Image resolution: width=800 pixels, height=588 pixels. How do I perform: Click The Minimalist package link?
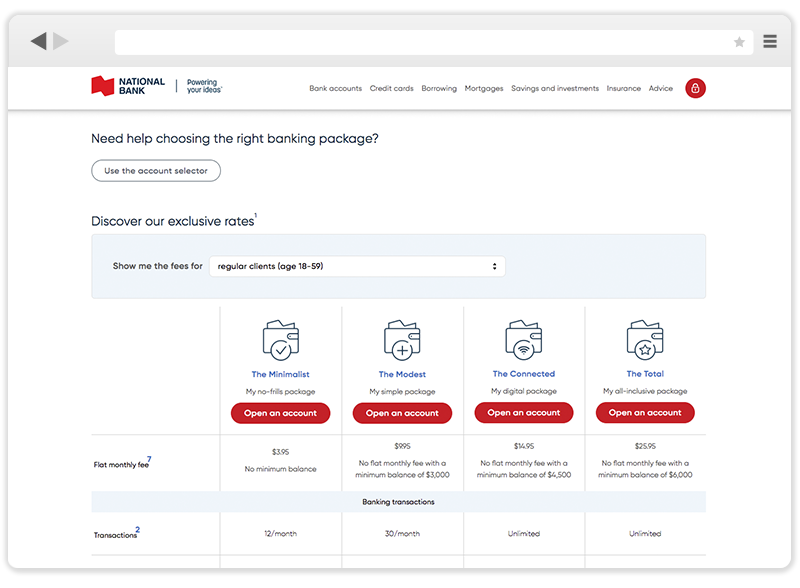pyautogui.click(x=281, y=374)
